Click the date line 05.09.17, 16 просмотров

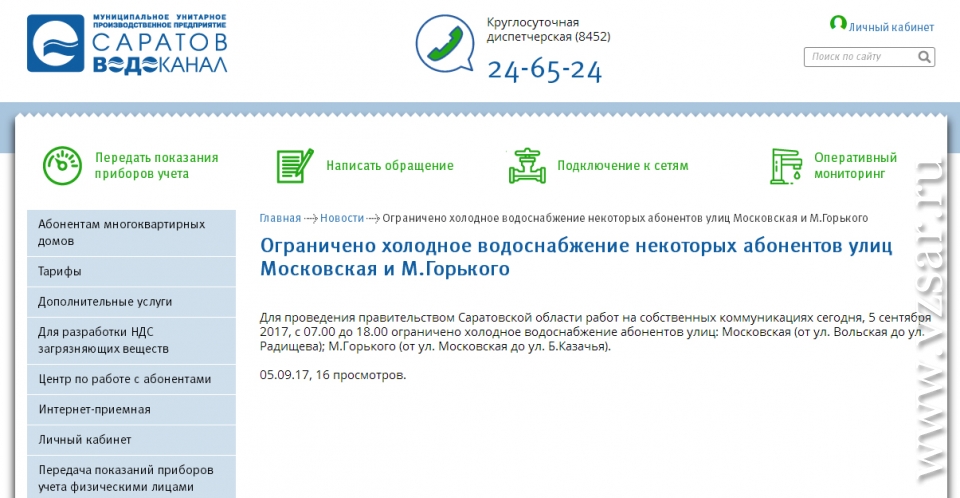point(332,375)
